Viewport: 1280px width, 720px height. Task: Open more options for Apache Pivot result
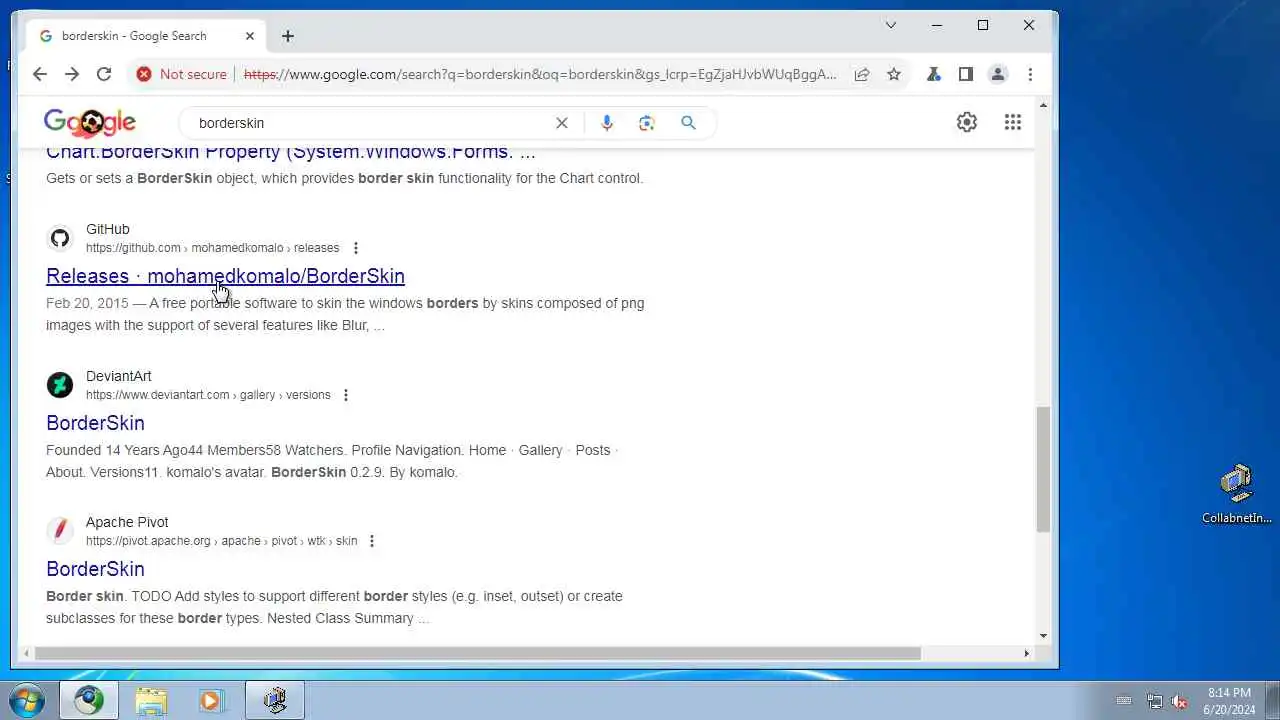(372, 541)
